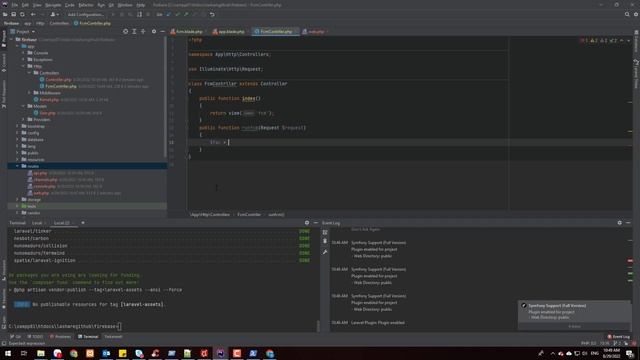640x360 pixels.
Task: Click the trash icon in the Event Log
Action: click(x=325, y=241)
